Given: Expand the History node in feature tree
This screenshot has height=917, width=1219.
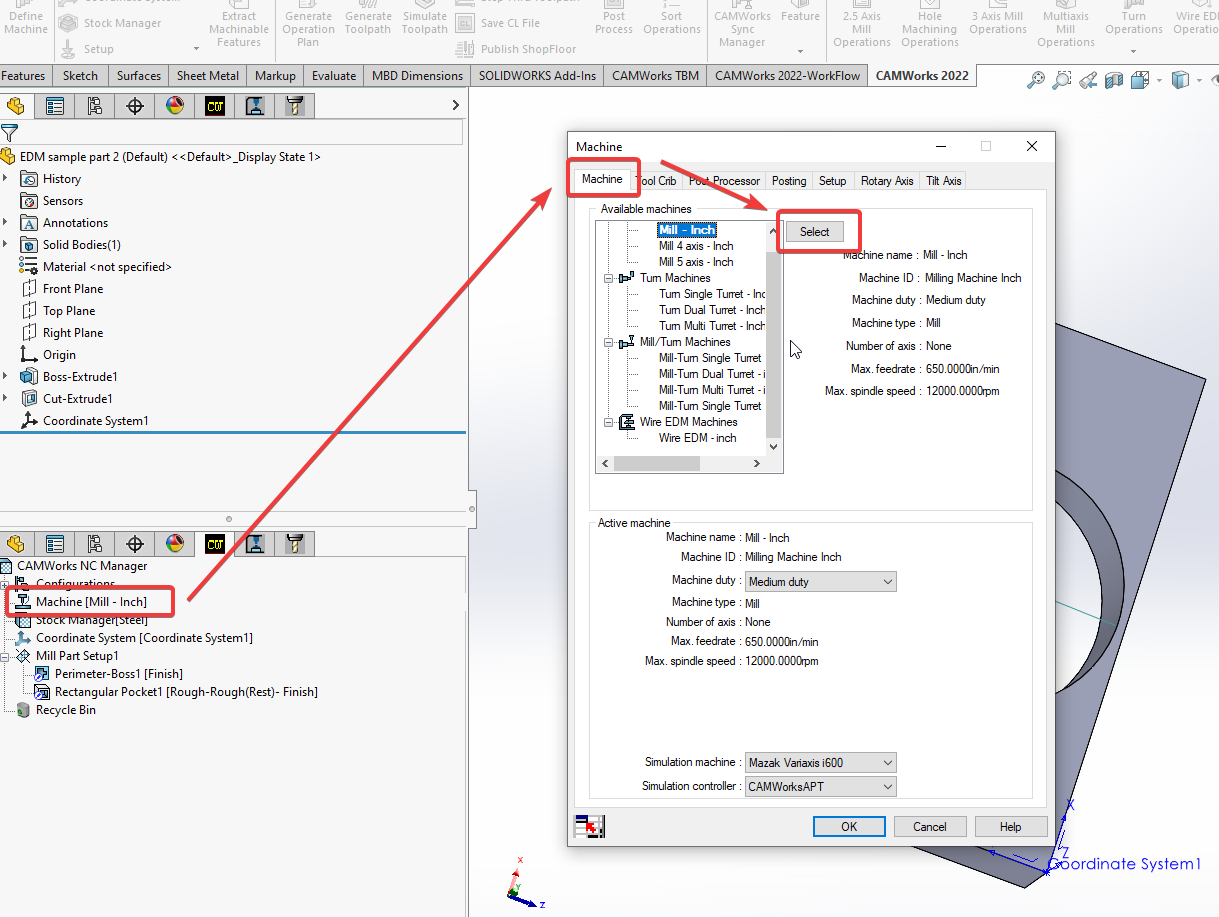Looking at the screenshot, I should click(6, 179).
